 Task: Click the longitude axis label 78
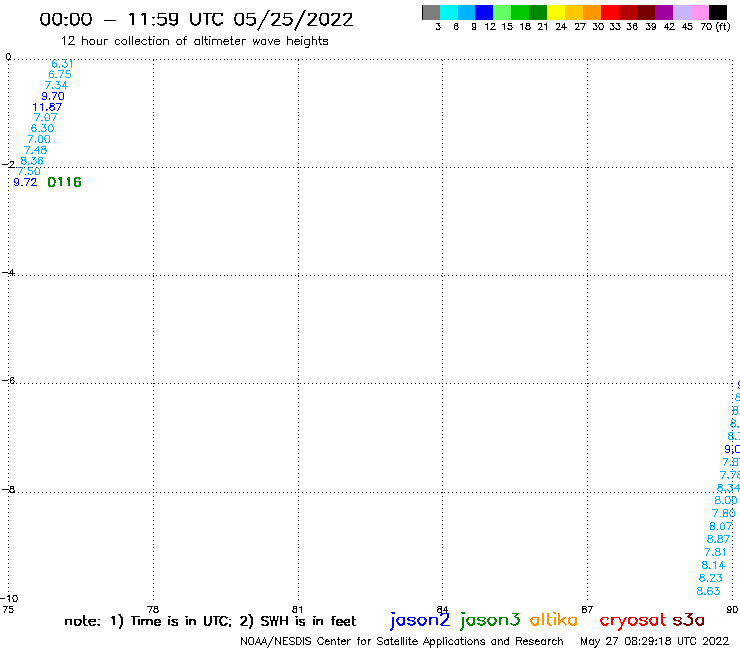[x=153, y=609]
